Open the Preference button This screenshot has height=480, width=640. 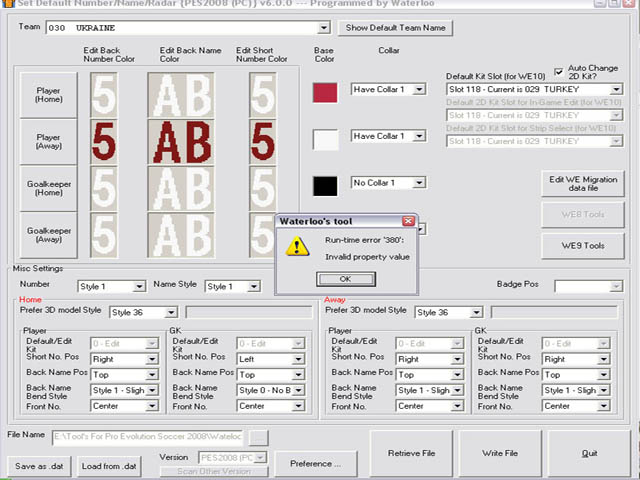316,464
